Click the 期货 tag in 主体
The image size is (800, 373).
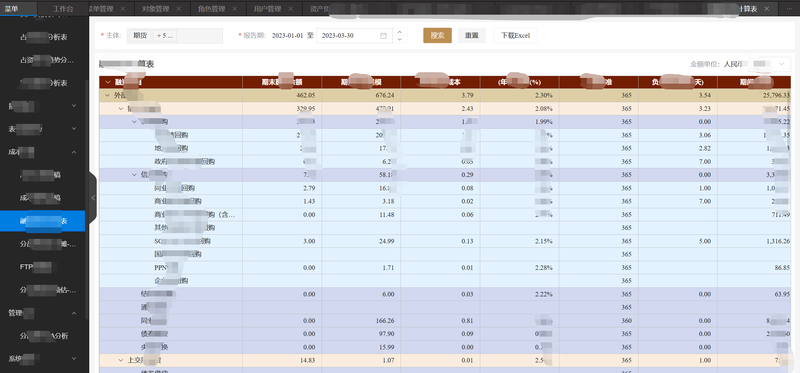tap(140, 36)
